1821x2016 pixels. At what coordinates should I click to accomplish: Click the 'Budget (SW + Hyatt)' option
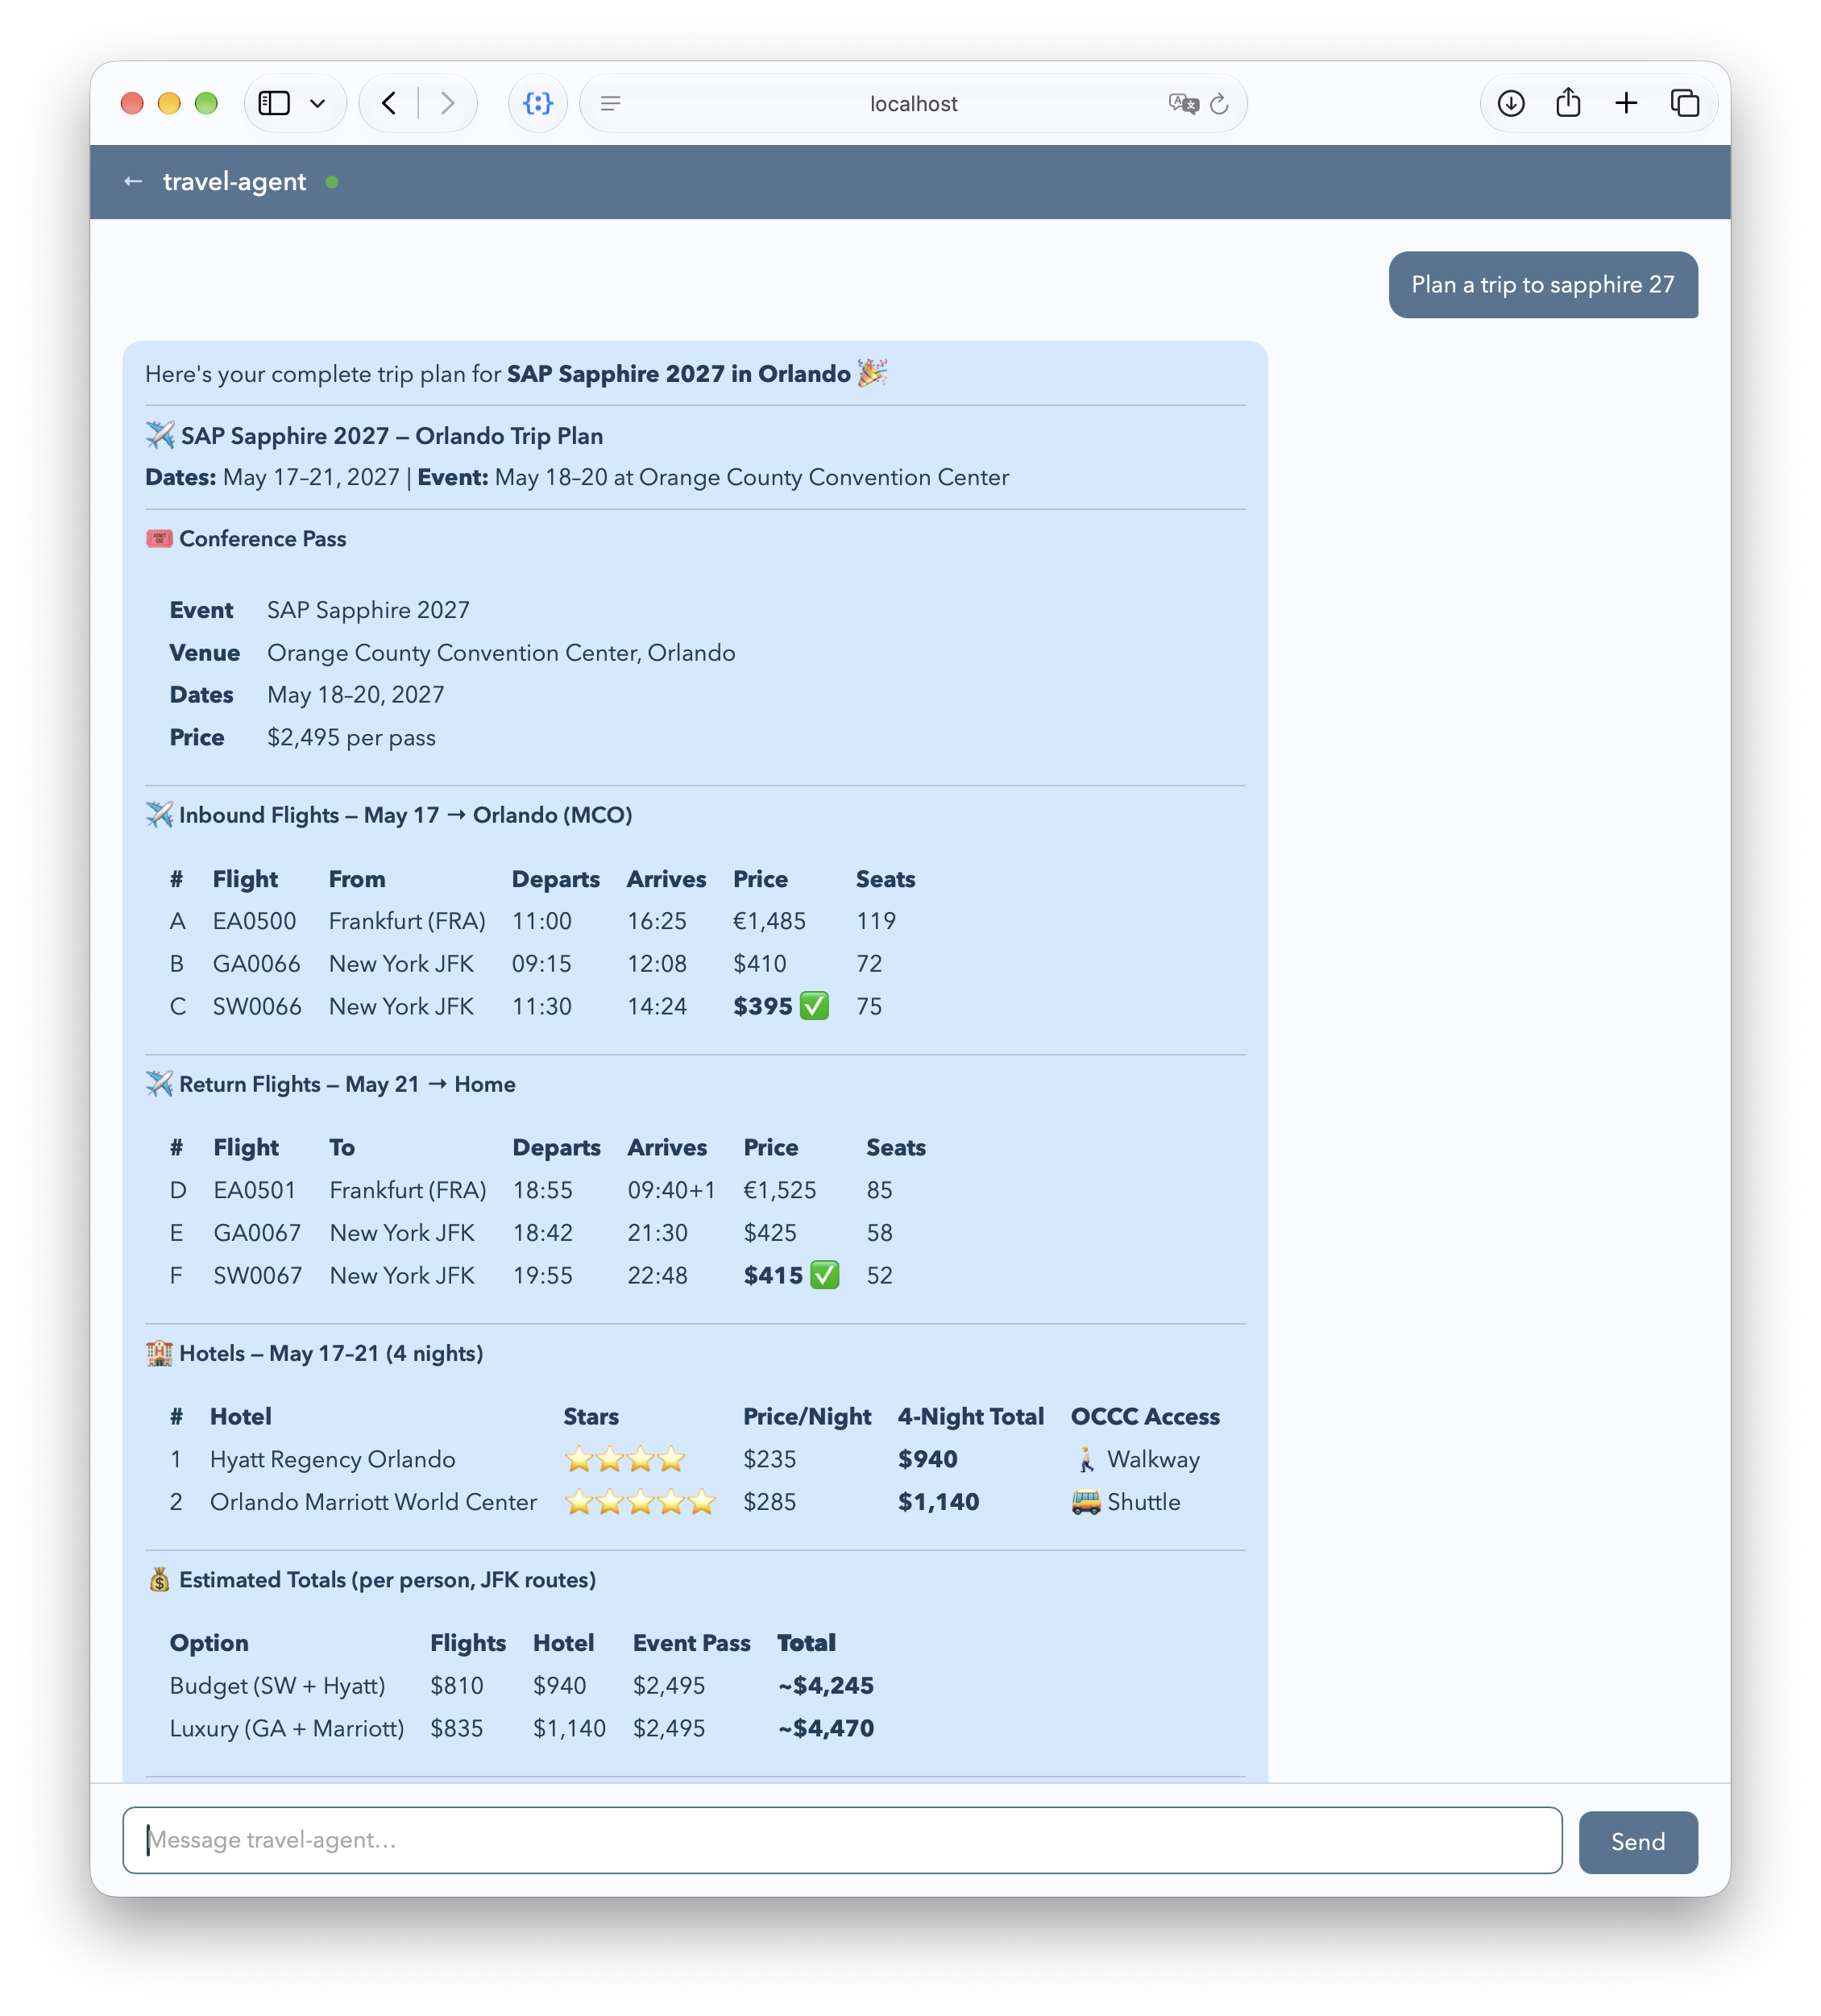pos(277,1685)
